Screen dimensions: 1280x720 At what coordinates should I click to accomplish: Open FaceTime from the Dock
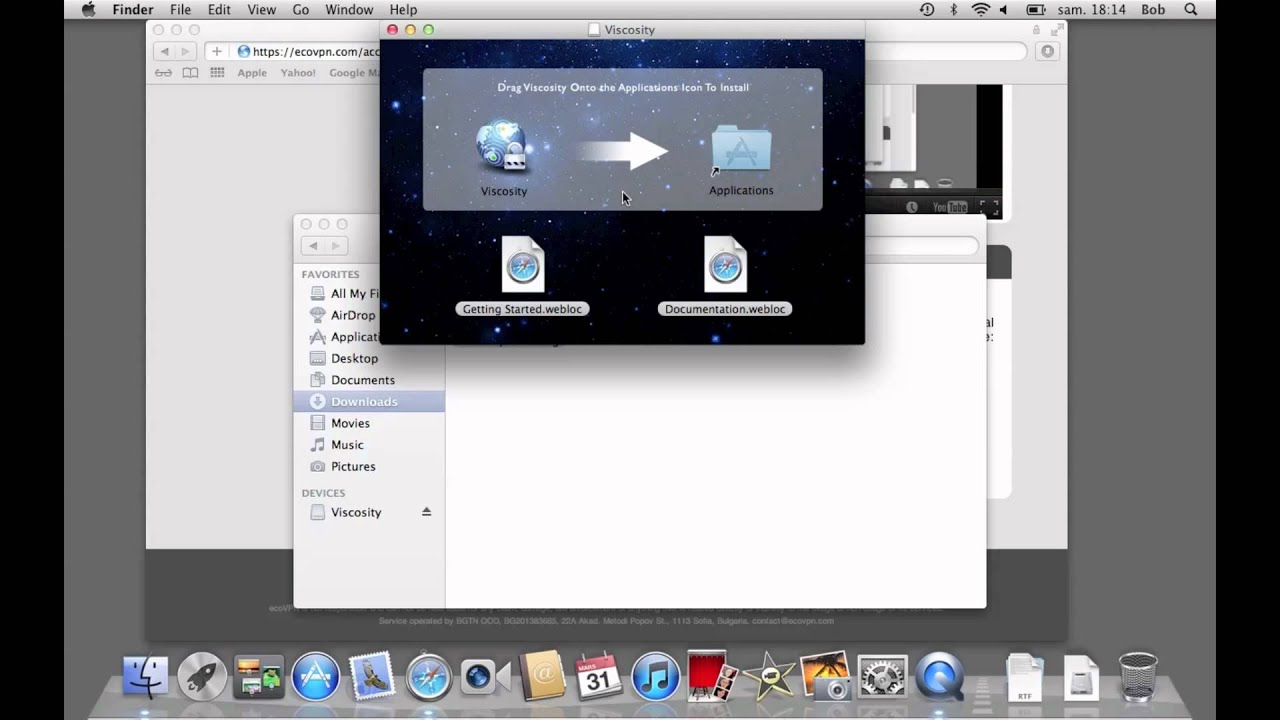pyautogui.click(x=485, y=677)
